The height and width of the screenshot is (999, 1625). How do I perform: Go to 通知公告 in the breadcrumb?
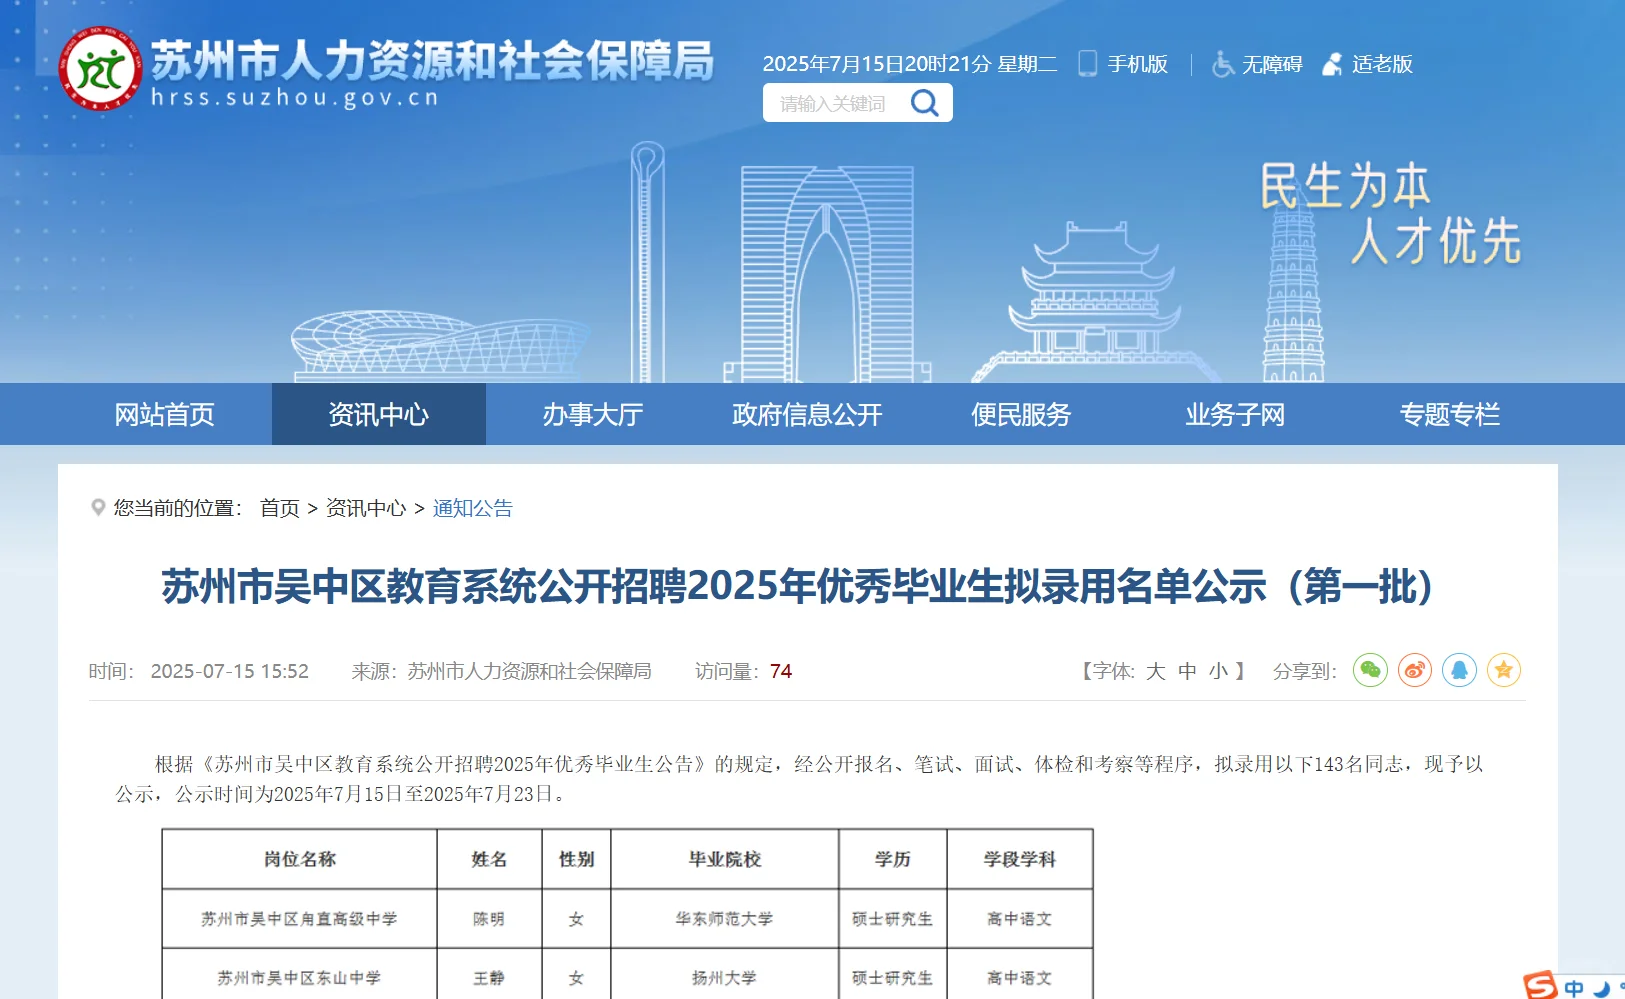tap(472, 508)
